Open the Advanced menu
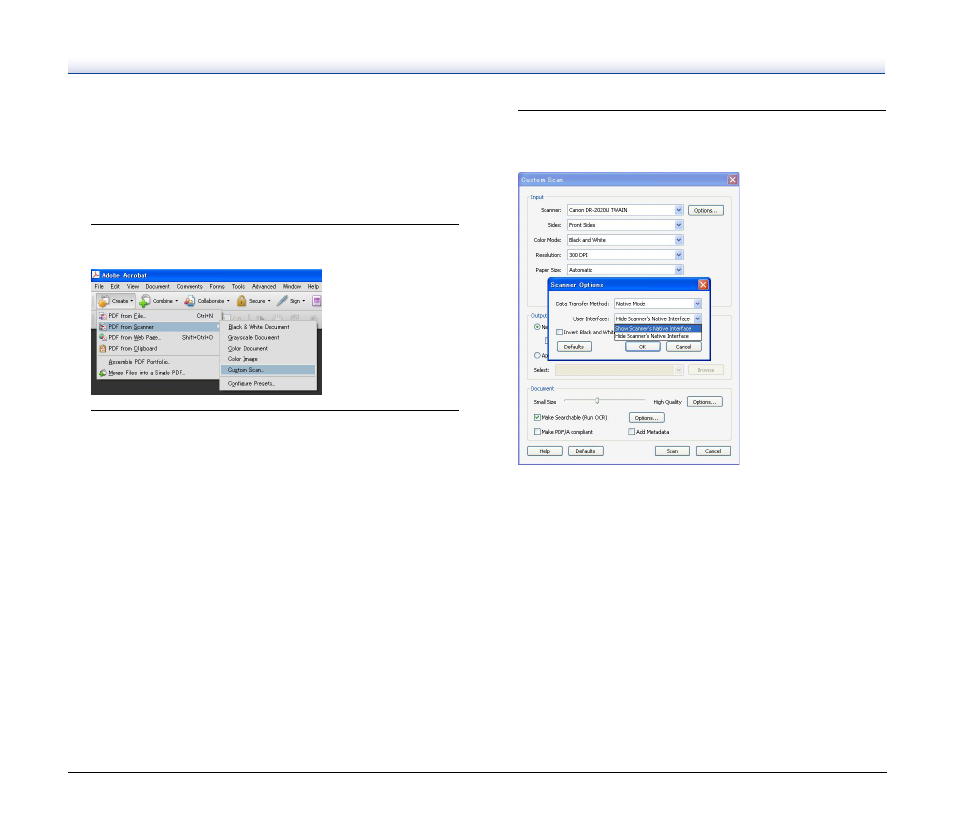The image size is (954, 818). 264,287
